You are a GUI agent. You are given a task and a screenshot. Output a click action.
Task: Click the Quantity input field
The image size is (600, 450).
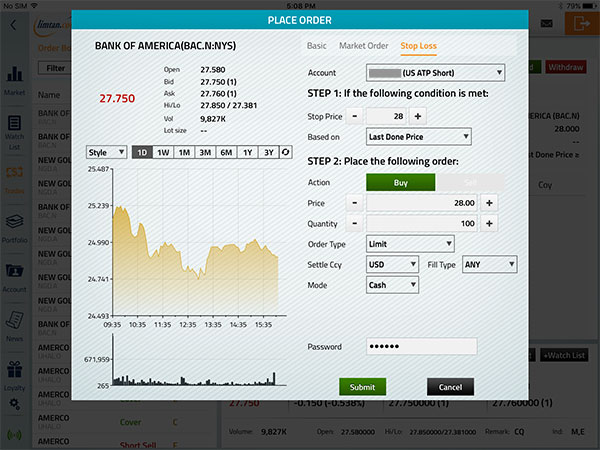(x=422, y=223)
